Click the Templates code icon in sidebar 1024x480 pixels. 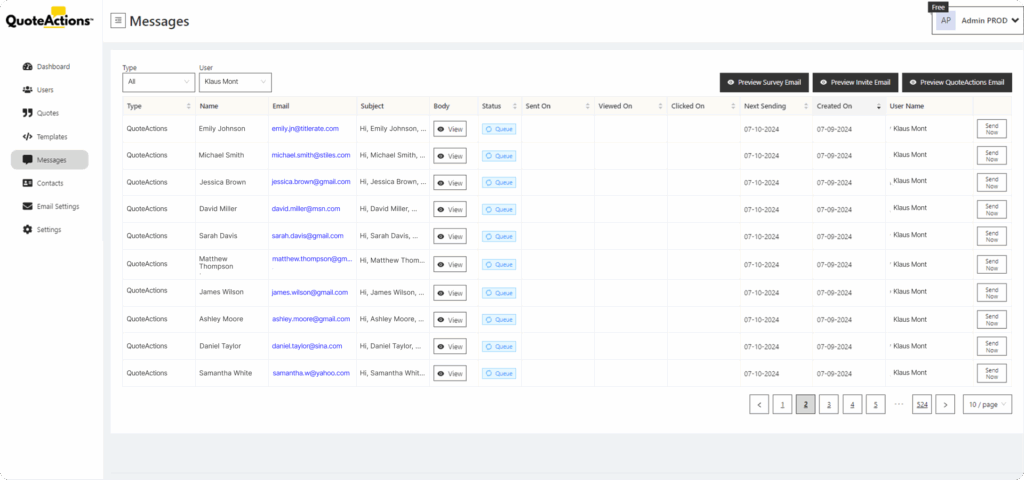[x=27, y=137]
